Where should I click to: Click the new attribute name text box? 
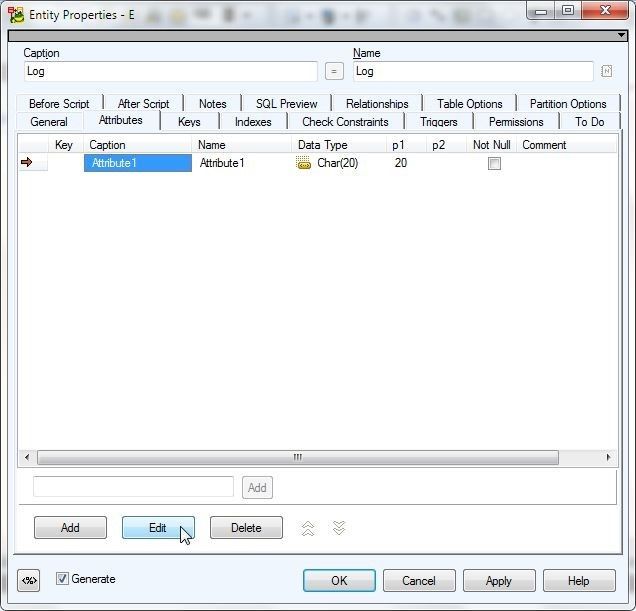click(133, 486)
